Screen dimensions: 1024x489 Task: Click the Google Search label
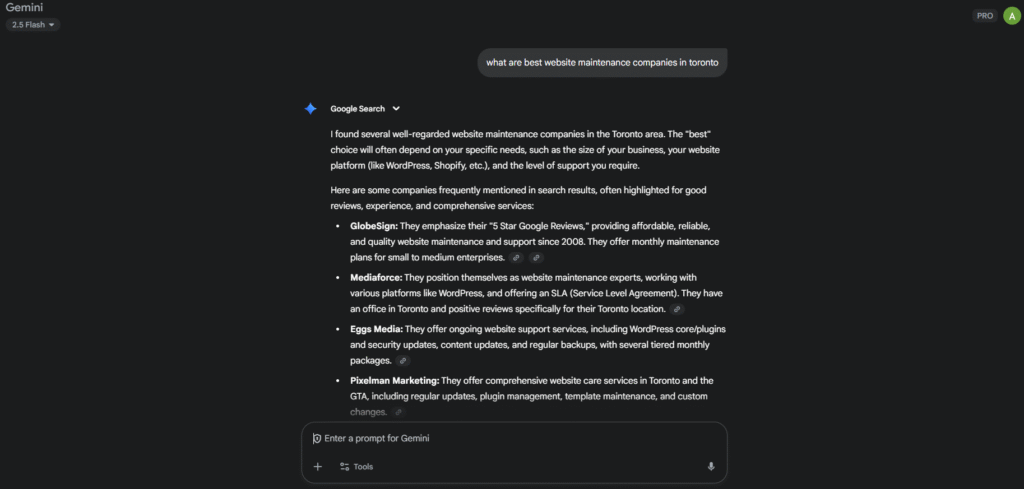click(x=358, y=109)
